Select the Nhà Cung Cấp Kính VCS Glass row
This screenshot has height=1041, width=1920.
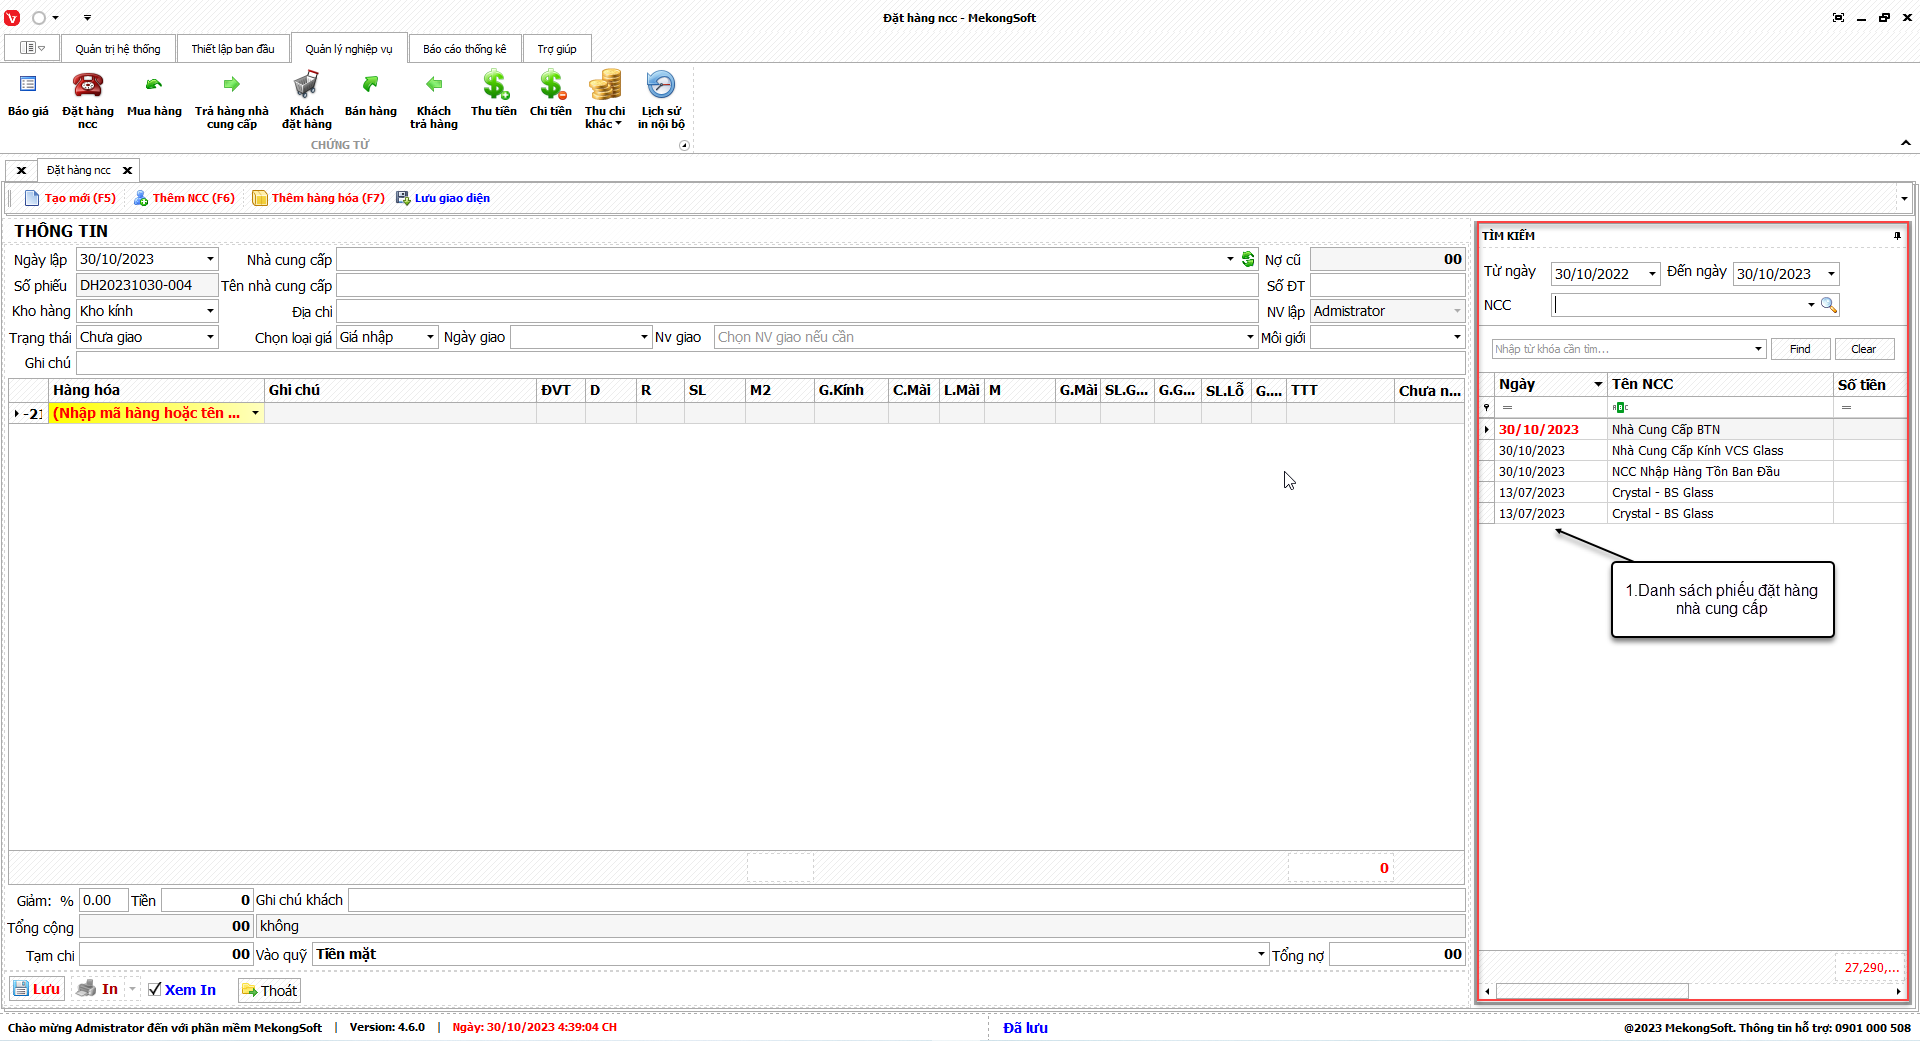[1692, 450]
